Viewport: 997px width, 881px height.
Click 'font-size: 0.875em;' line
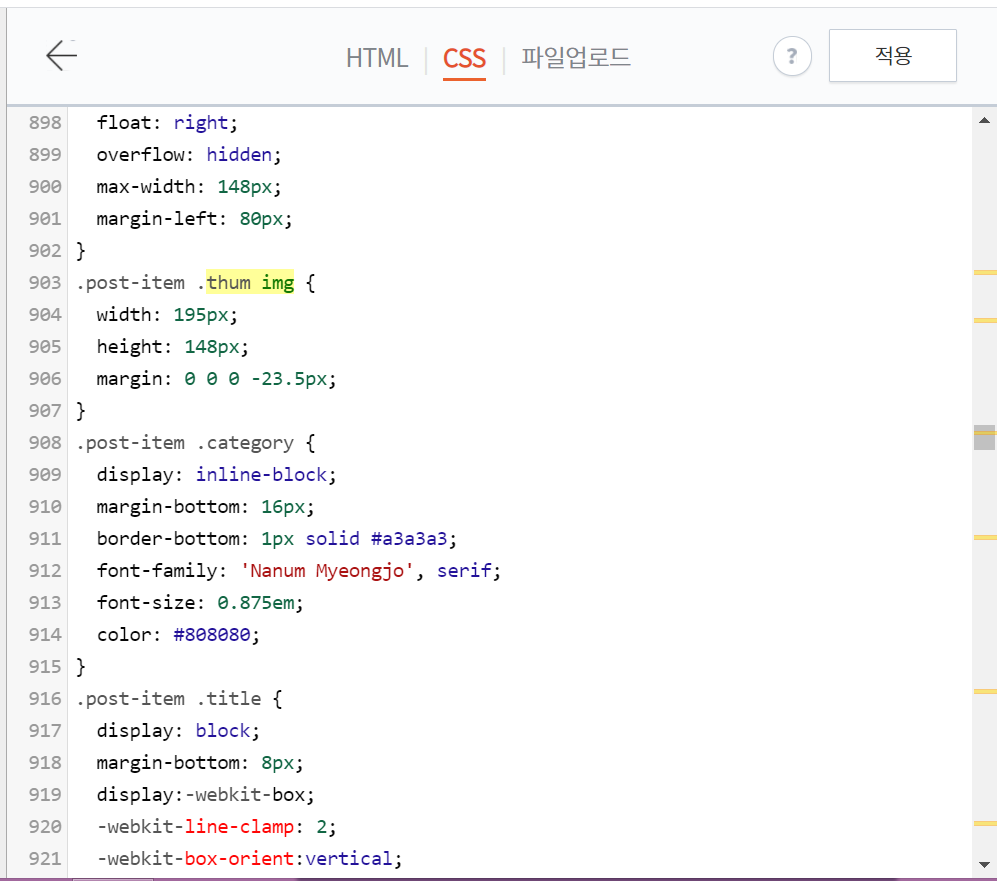coord(200,602)
